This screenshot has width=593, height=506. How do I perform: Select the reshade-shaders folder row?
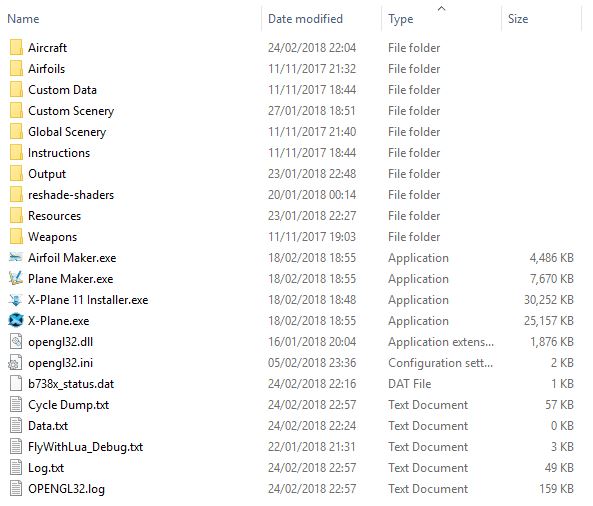pyautogui.click(x=291, y=194)
